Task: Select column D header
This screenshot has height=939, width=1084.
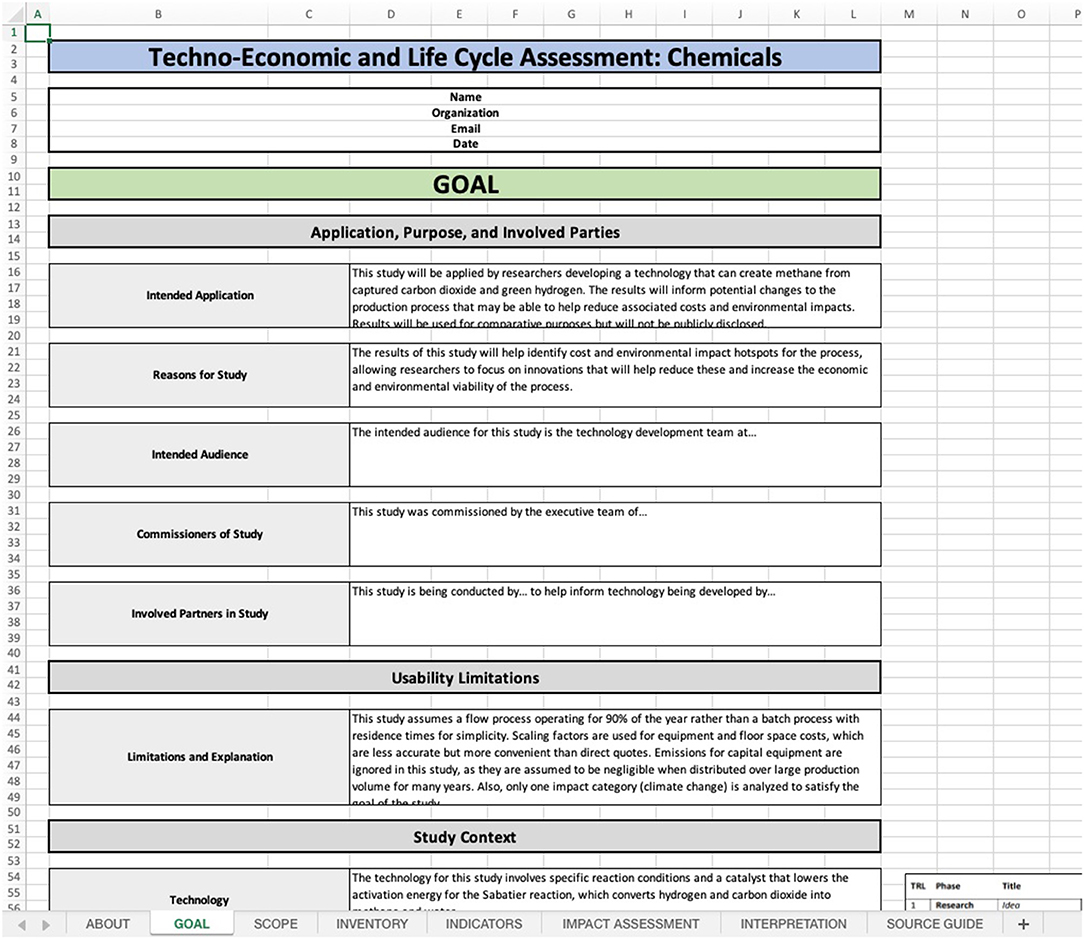Action: pos(391,14)
